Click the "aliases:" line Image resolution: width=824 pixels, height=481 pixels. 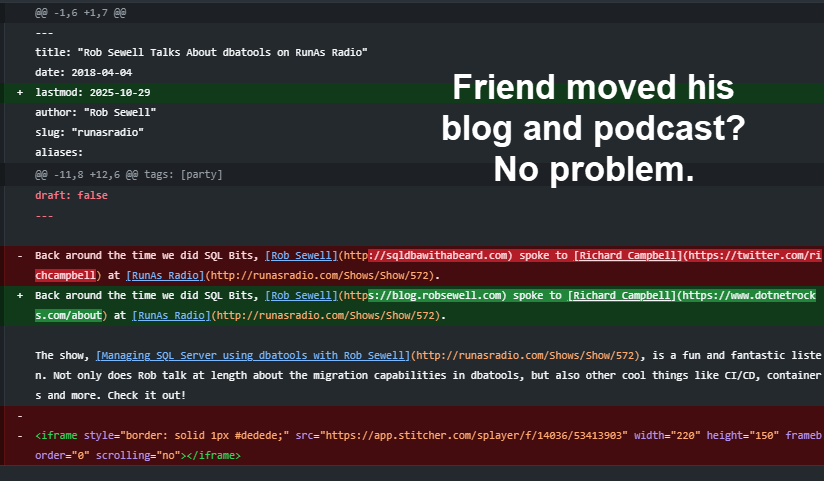click(59, 152)
